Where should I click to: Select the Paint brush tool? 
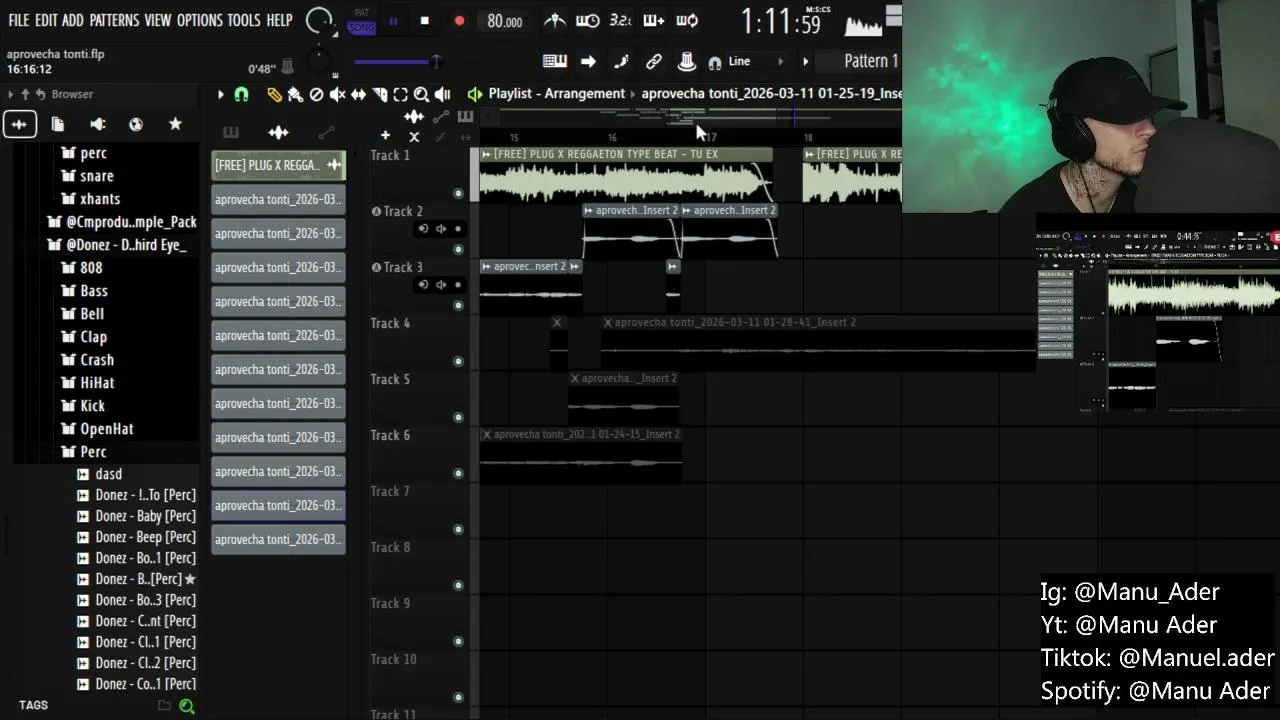tap(295, 94)
